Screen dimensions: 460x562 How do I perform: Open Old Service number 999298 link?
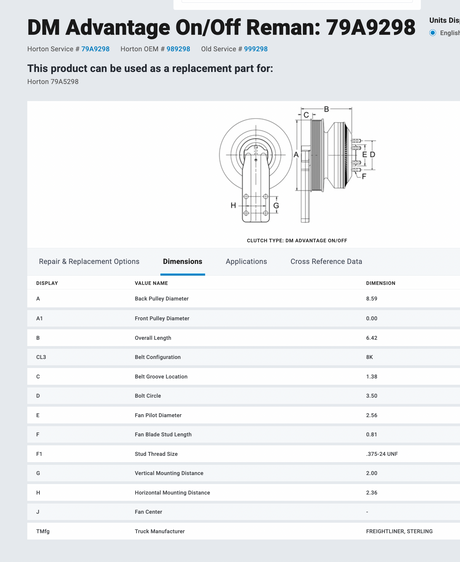(x=256, y=49)
